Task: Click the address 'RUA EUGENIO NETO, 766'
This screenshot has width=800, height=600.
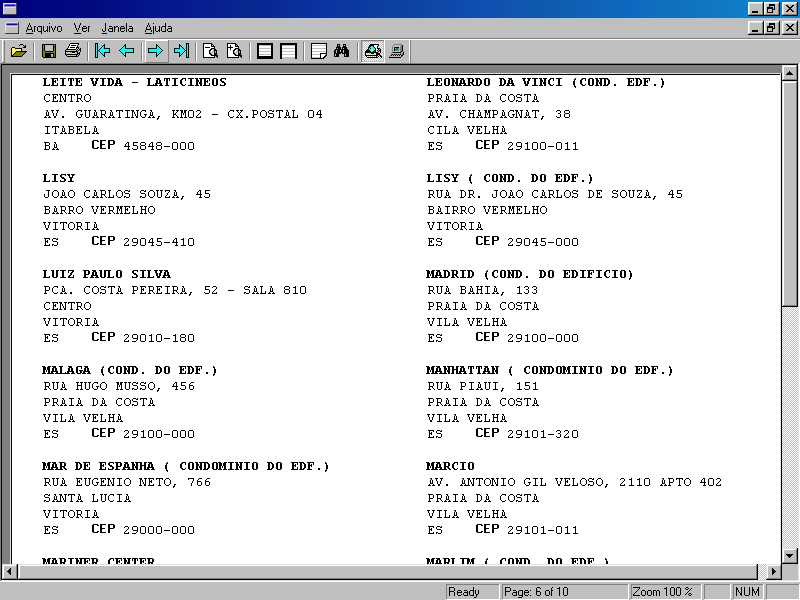Action: tap(127, 482)
